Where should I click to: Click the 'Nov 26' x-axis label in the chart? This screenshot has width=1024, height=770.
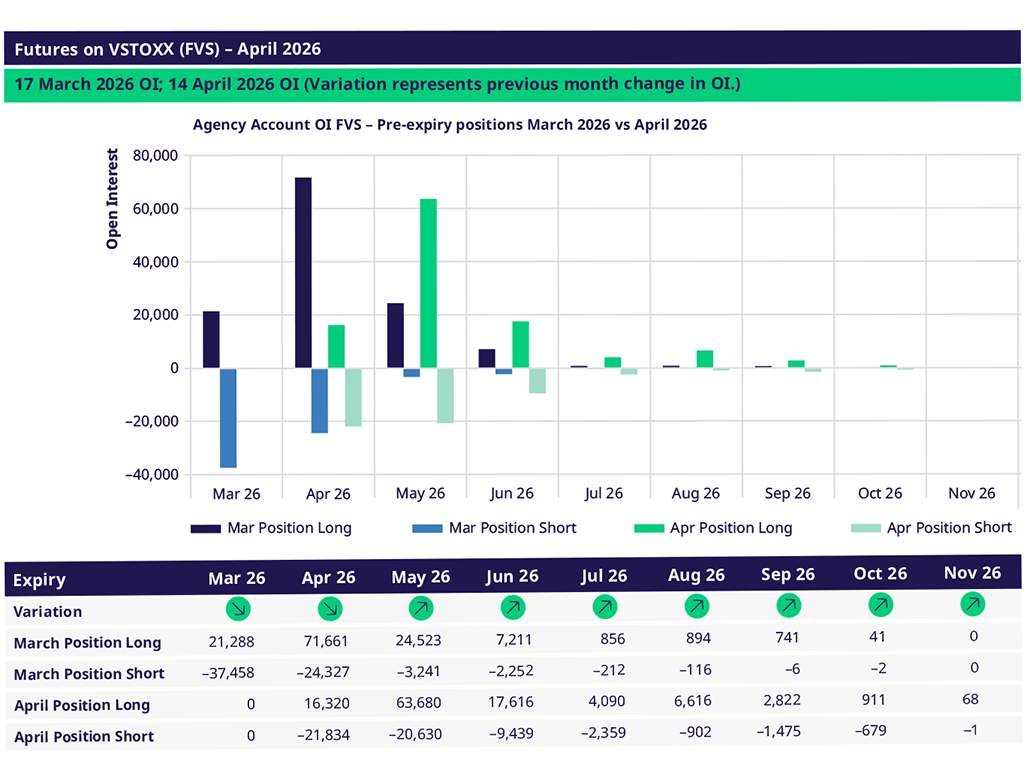972,494
